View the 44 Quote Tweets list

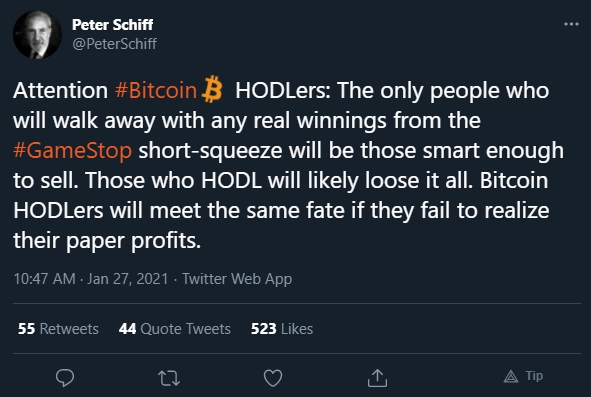coord(175,329)
